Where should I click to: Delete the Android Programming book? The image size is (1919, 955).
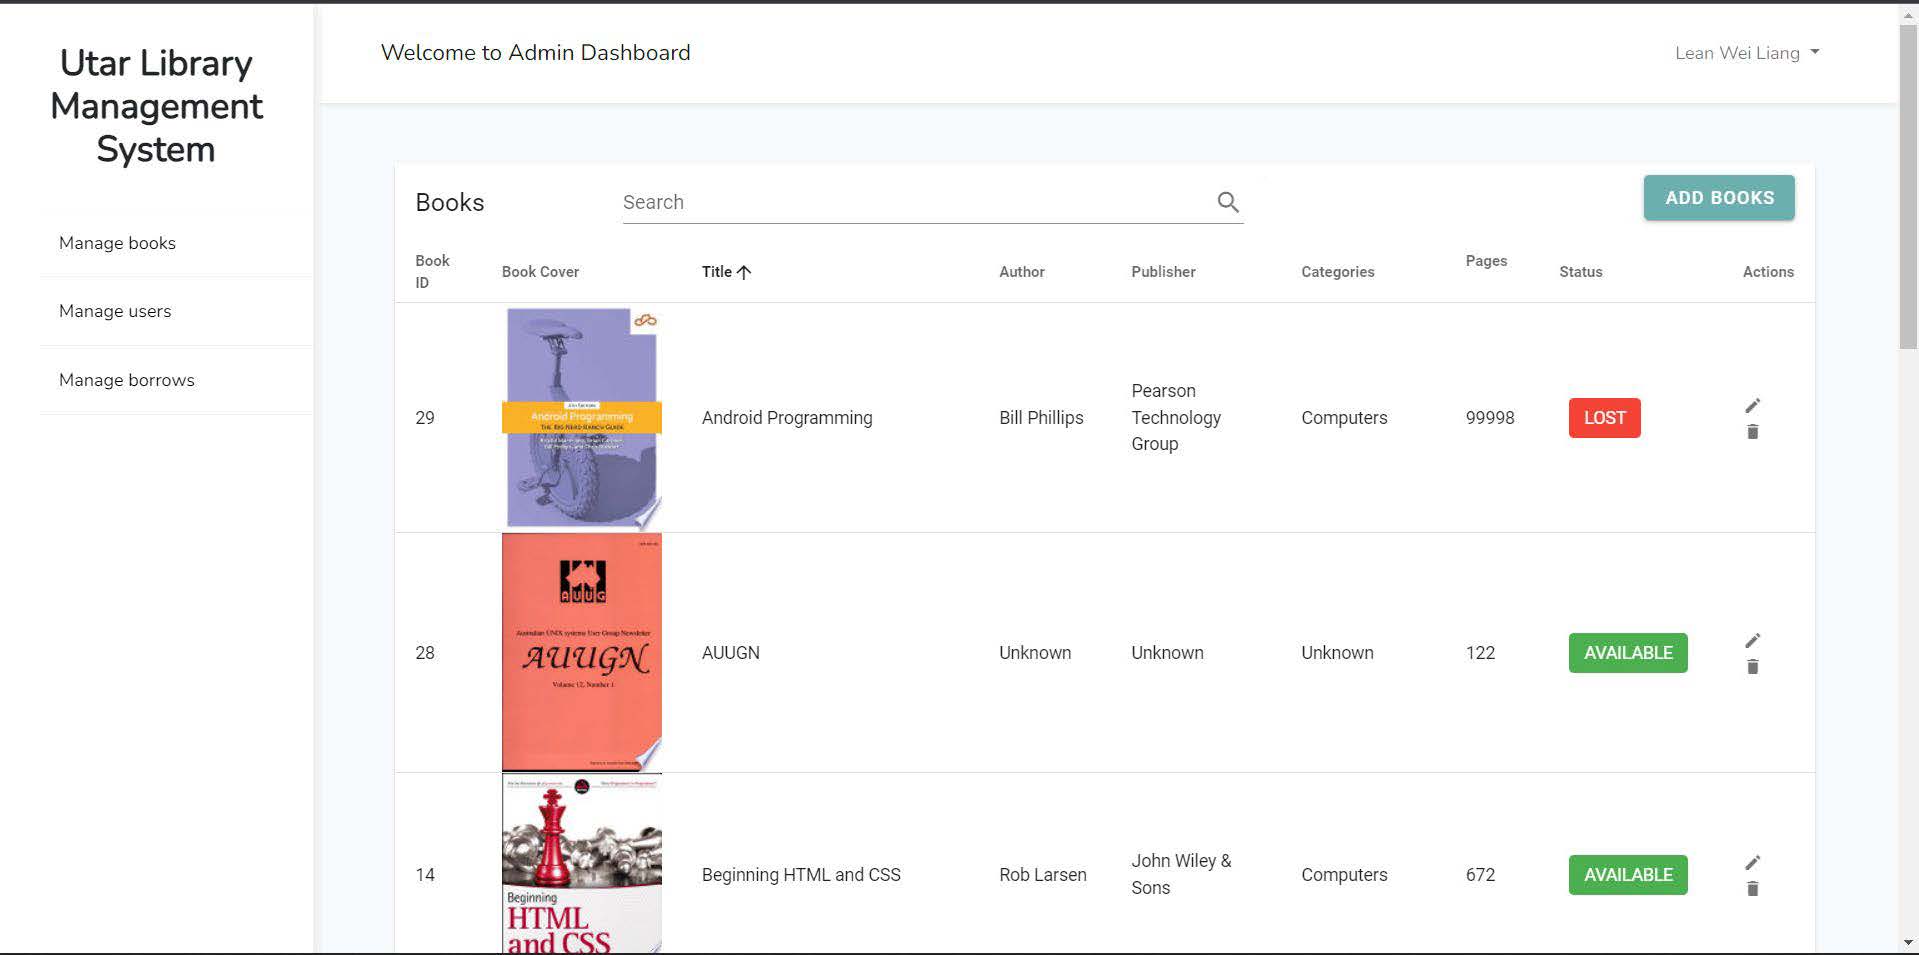tap(1752, 432)
